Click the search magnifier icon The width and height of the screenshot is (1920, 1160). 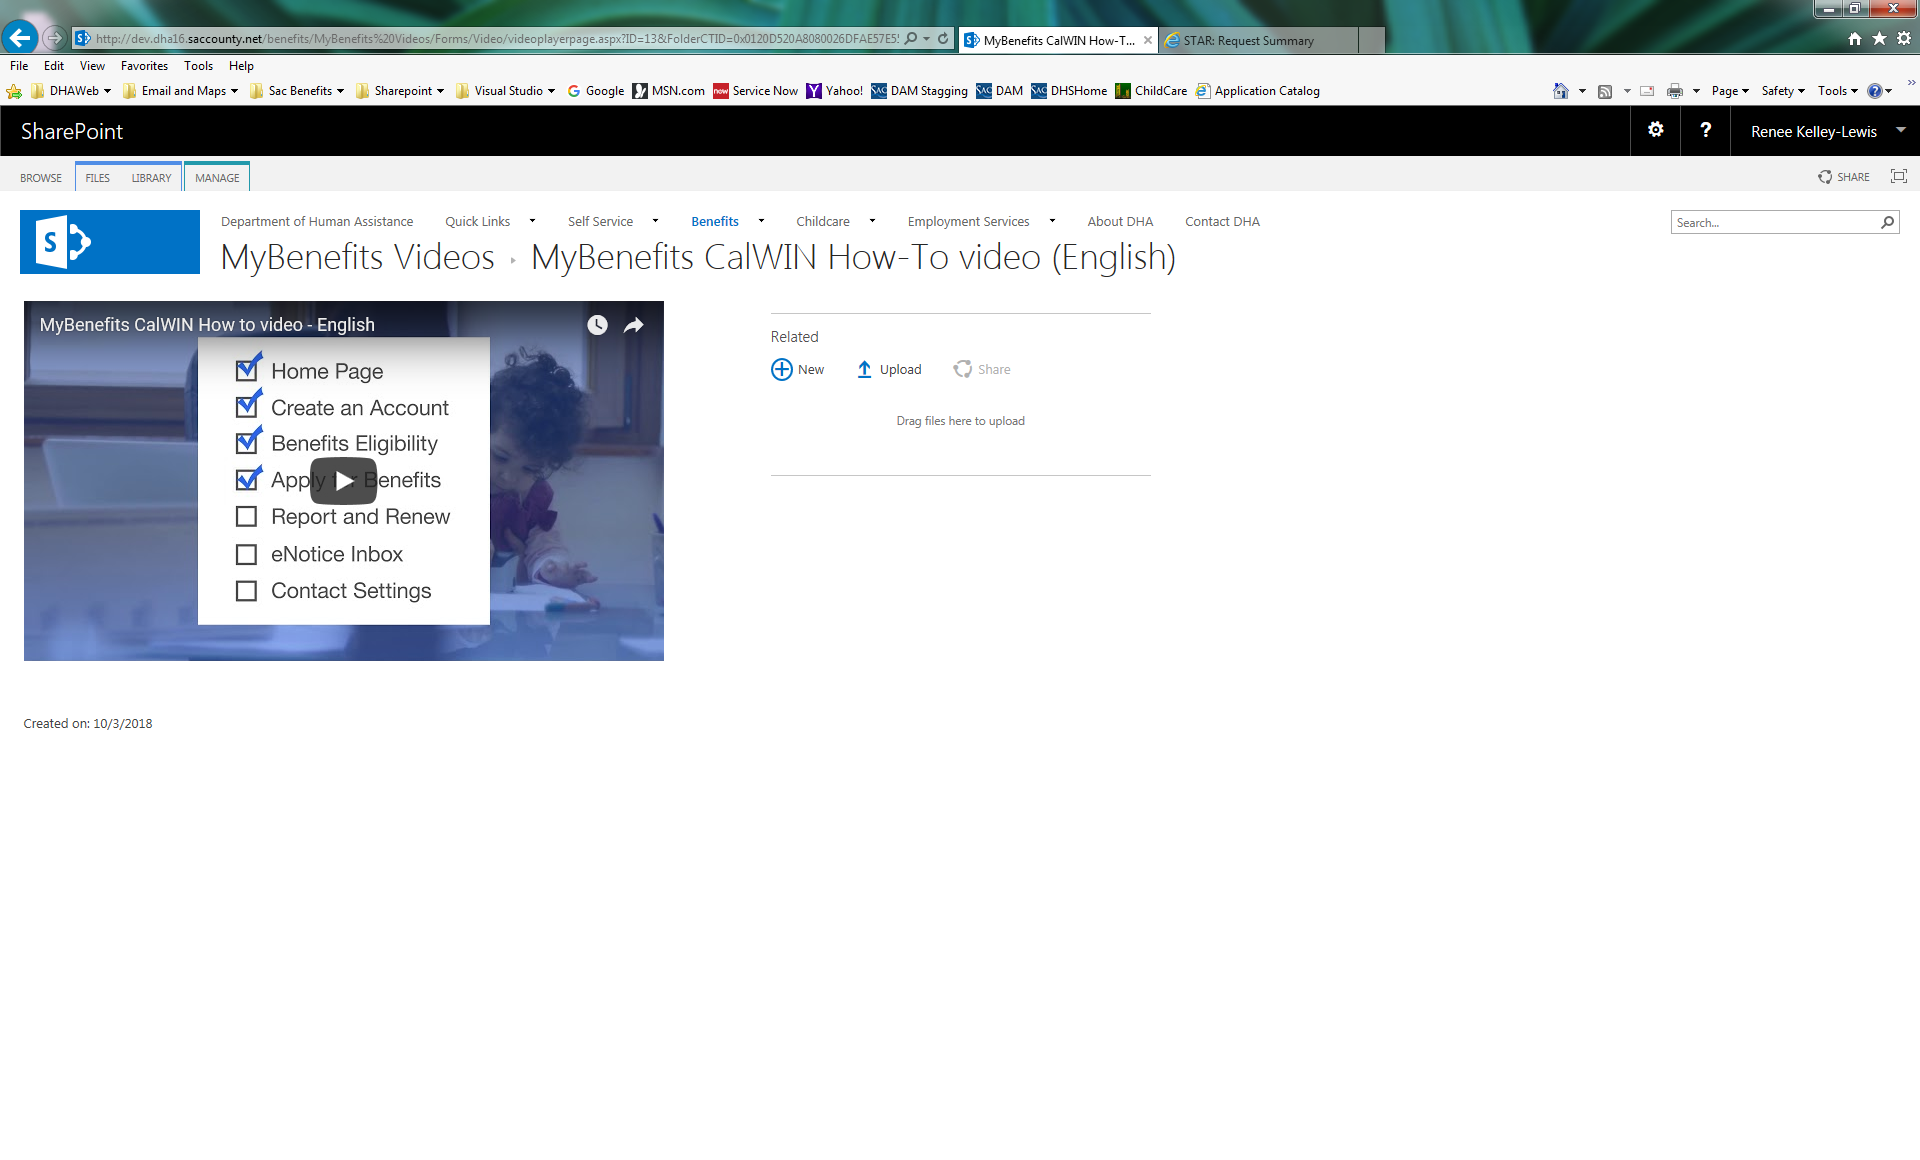pos(1888,222)
